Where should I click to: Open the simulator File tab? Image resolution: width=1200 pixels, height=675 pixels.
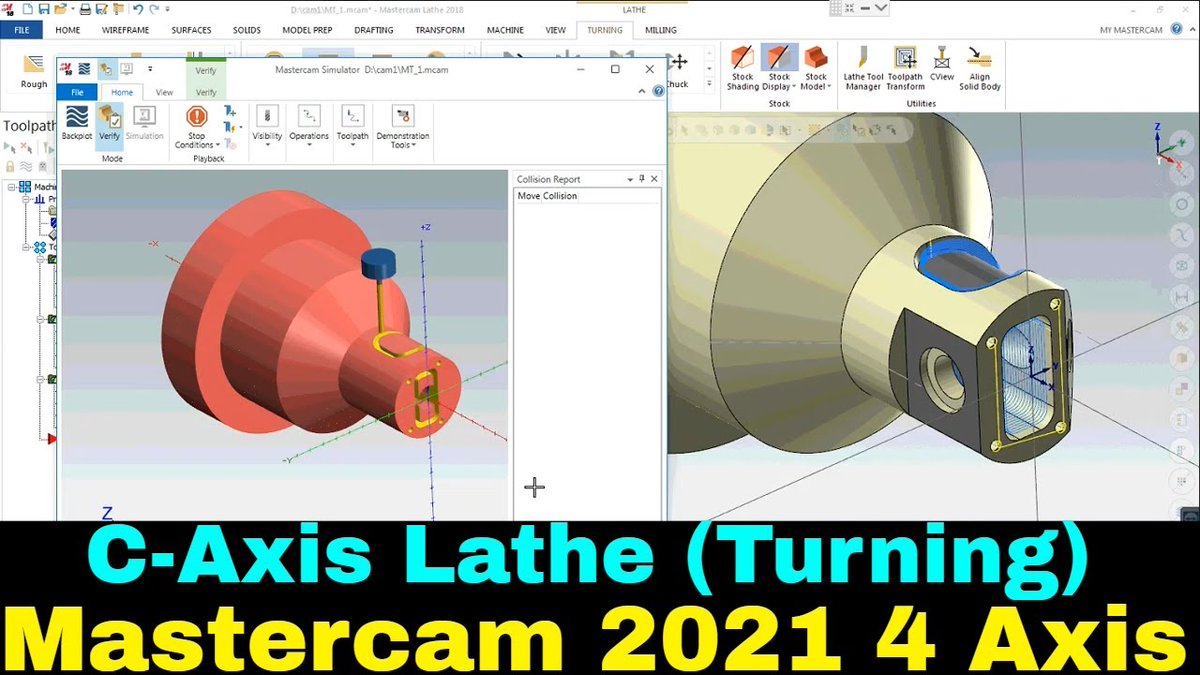[78, 92]
